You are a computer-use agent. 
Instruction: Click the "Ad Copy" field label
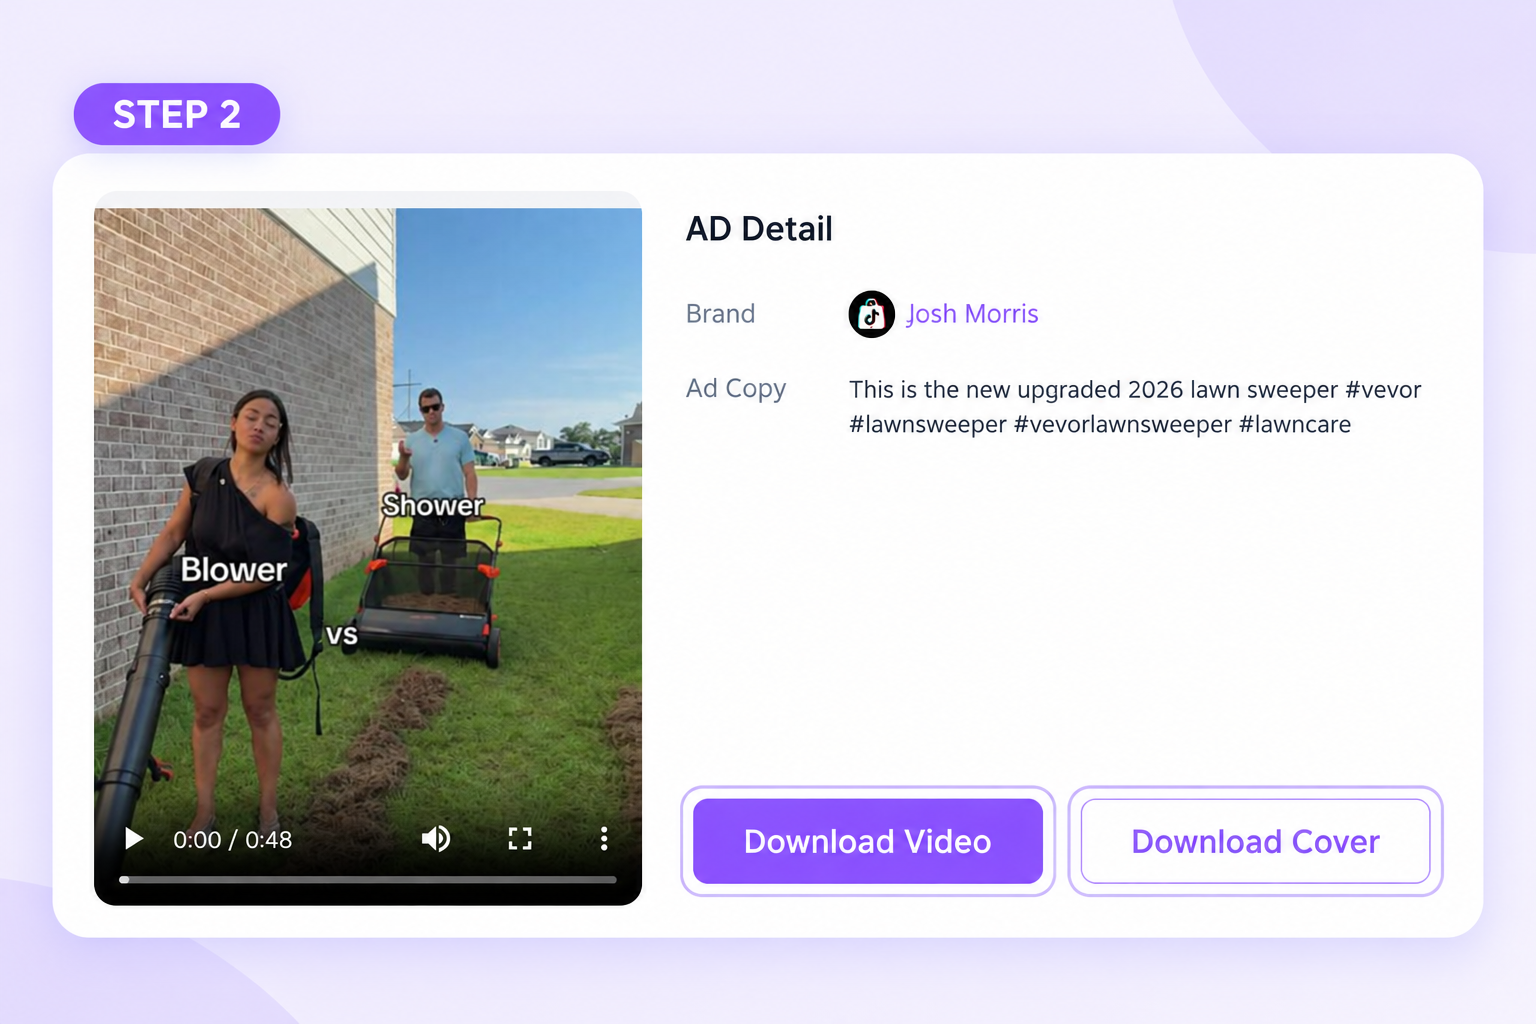point(736,388)
